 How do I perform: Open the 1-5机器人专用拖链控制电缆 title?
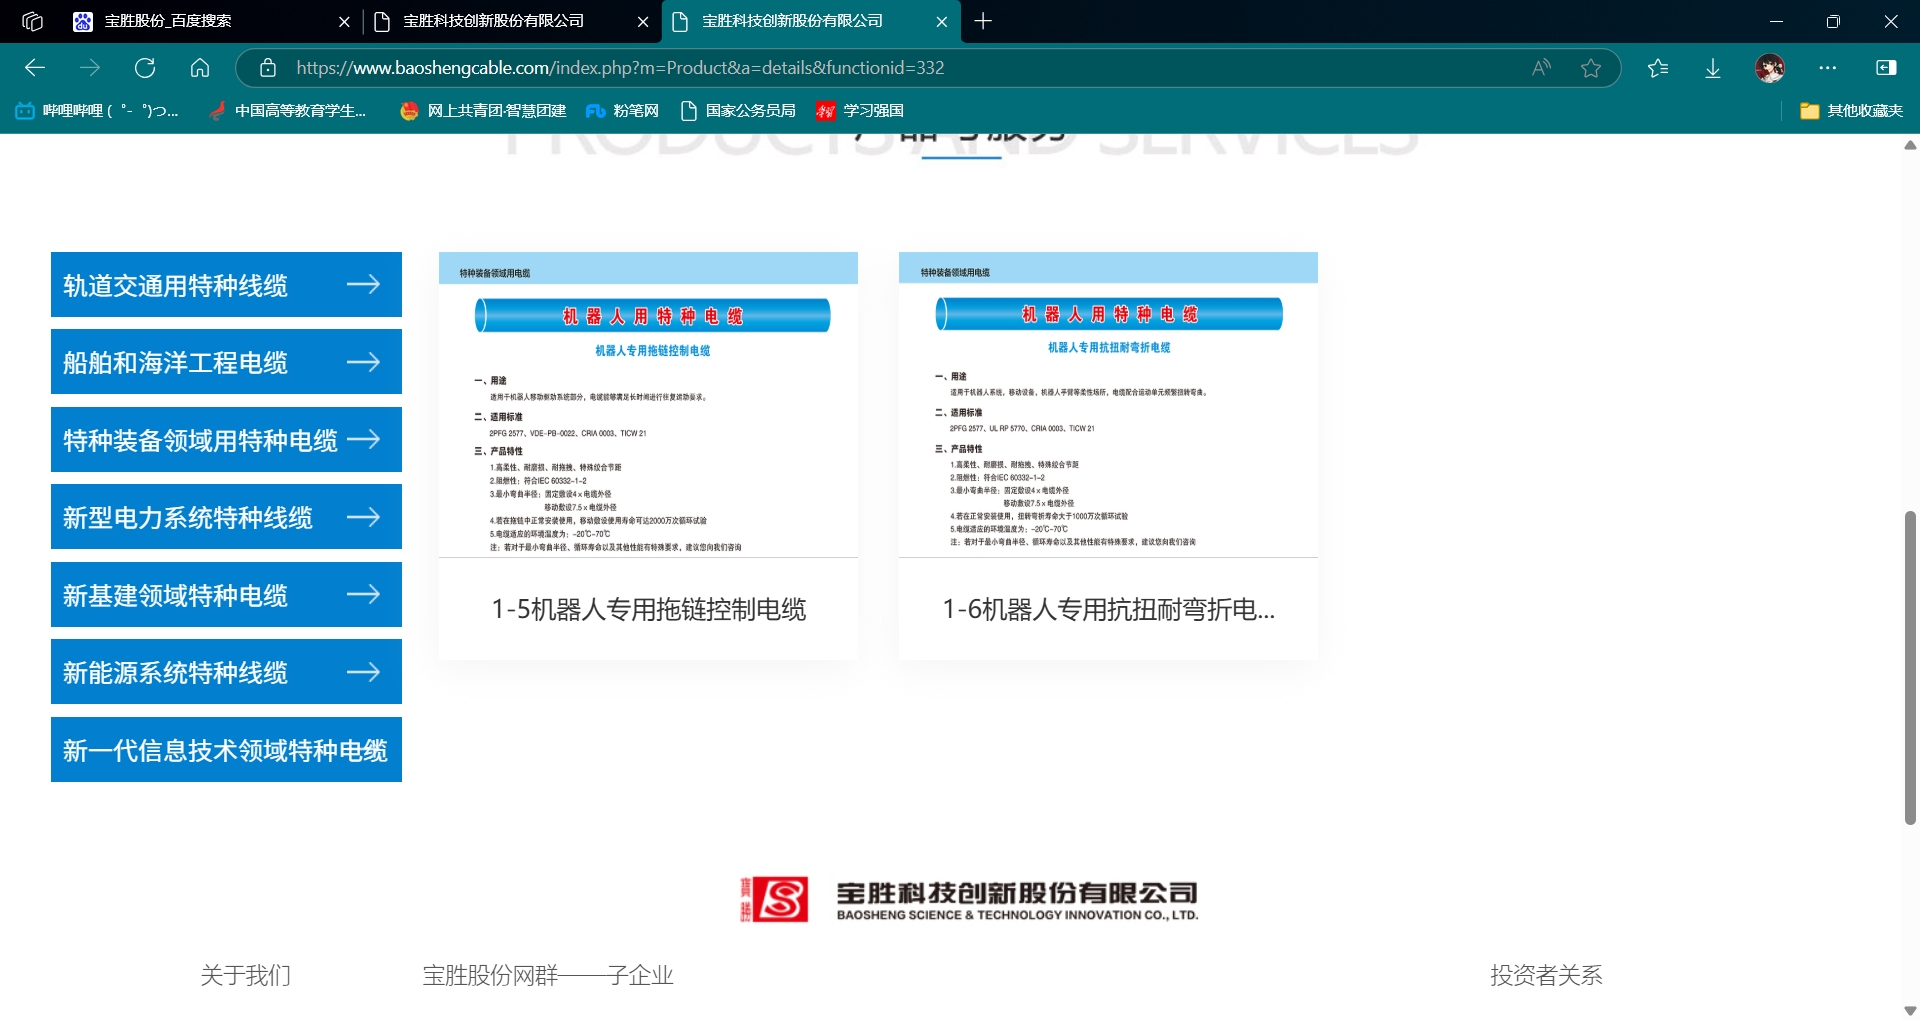coord(648,610)
